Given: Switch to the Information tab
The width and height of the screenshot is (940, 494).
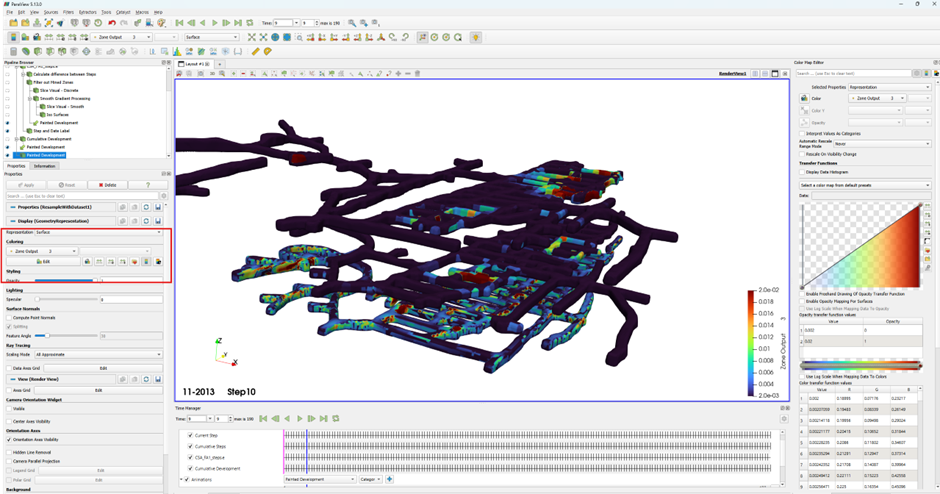Looking at the screenshot, I should [x=44, y=166].
